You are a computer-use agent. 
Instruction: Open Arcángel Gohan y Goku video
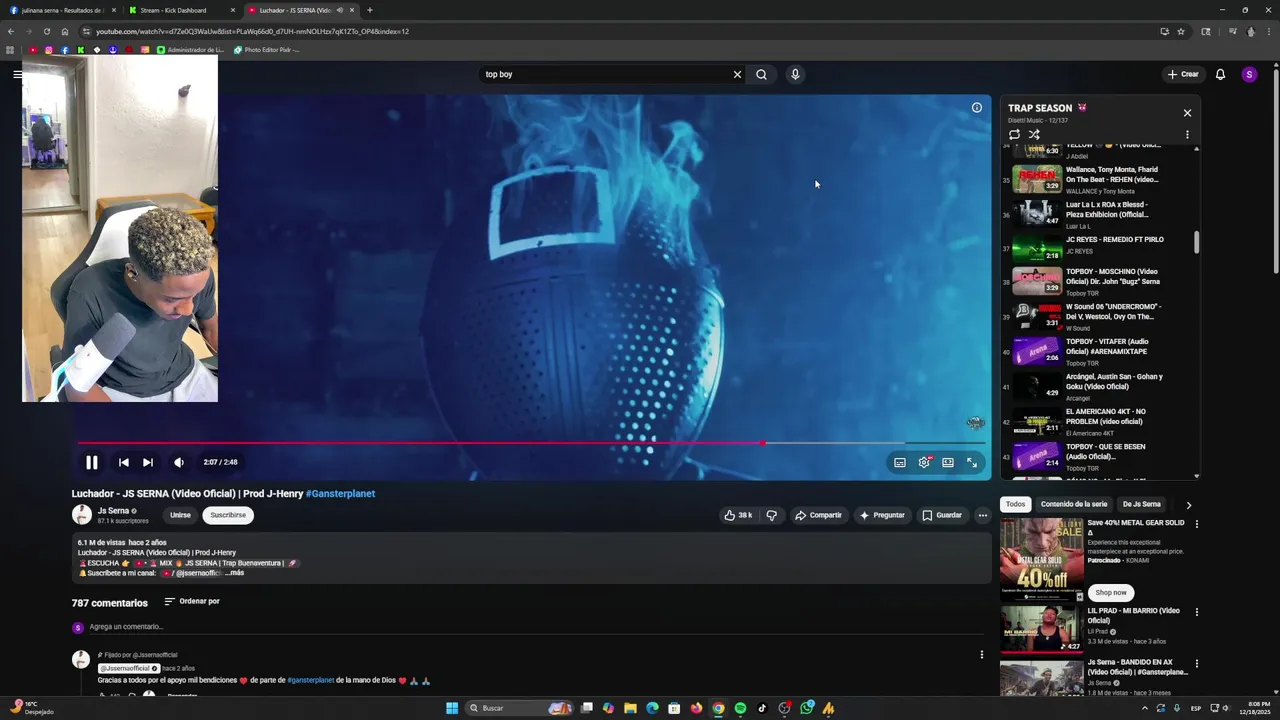coord(1098,386)
